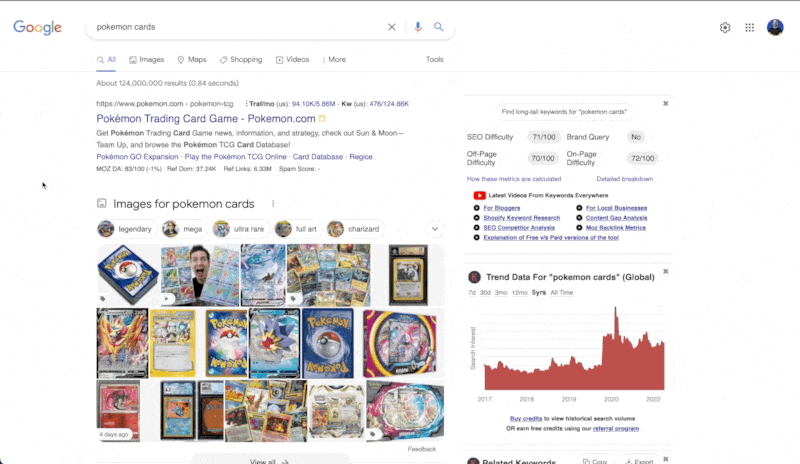Open the Google apps grid
Viewport: 800px width, 464px height.
[749, 28]
